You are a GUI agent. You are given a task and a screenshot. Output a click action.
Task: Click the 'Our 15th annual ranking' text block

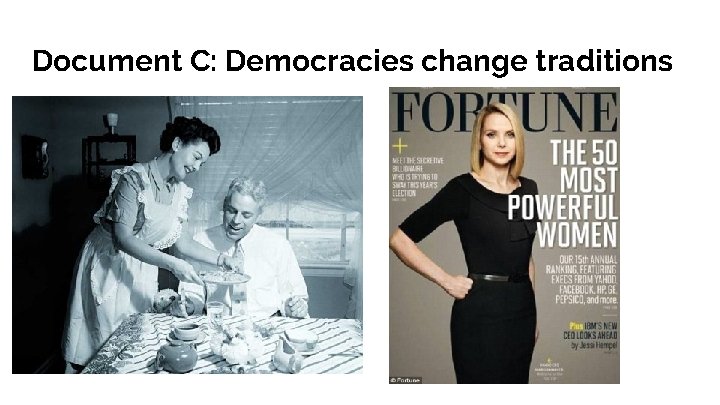(582, 280)
